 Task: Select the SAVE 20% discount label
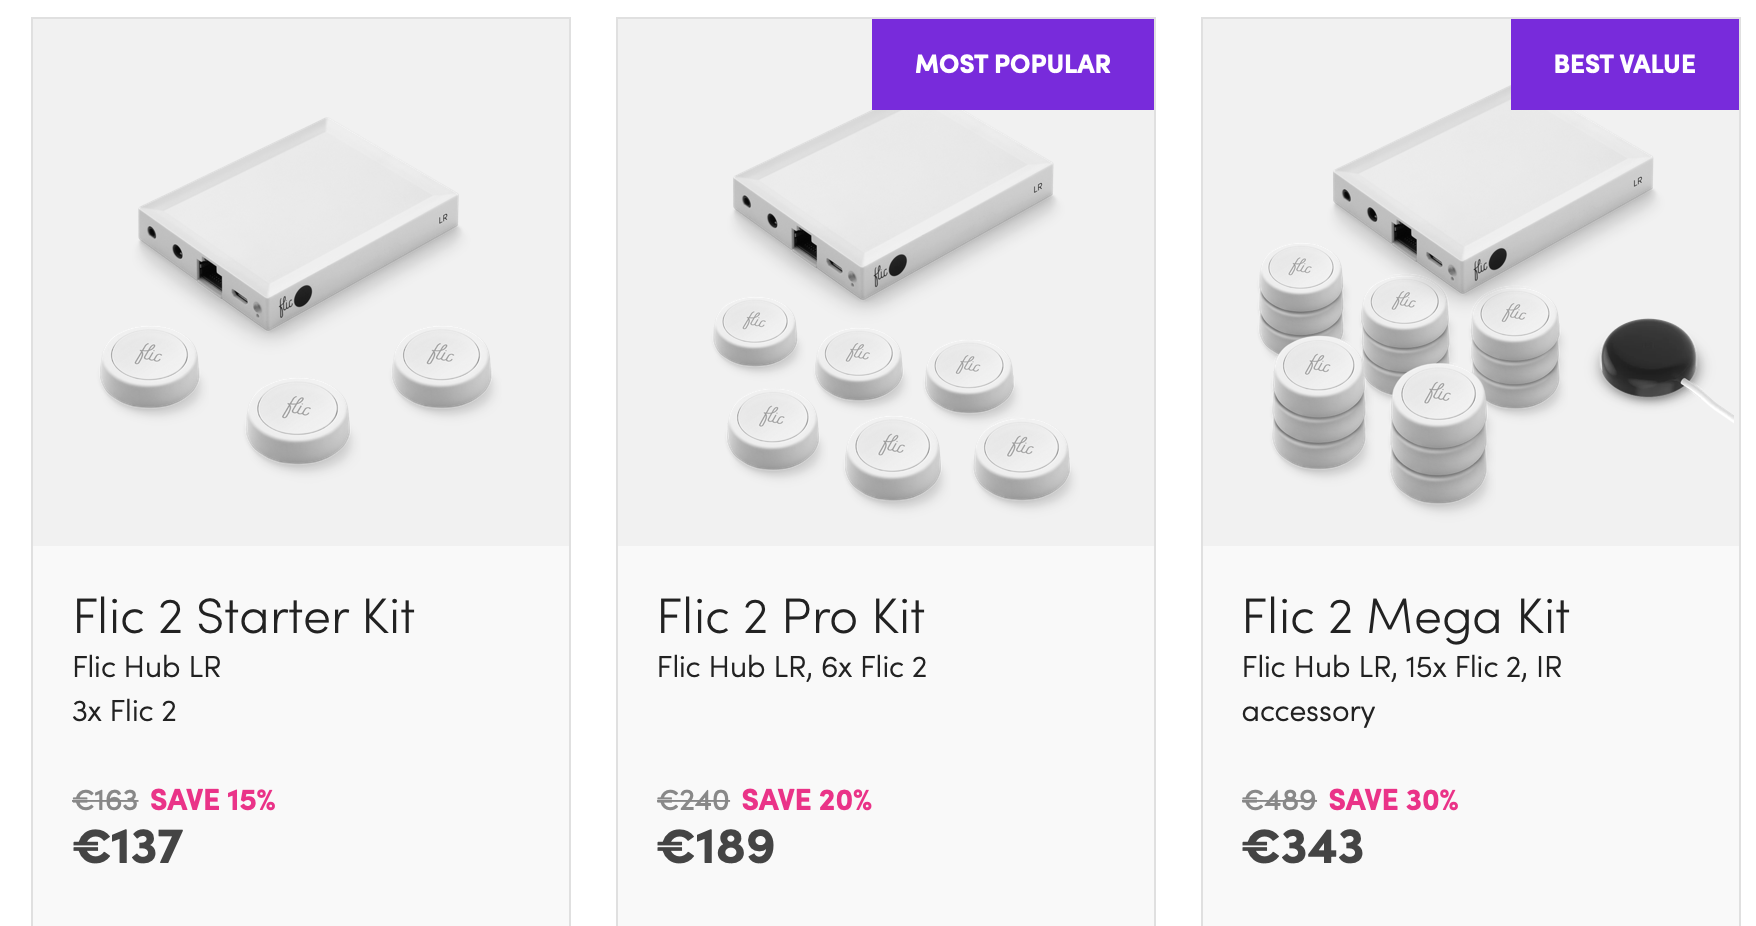tap(806, 800)
